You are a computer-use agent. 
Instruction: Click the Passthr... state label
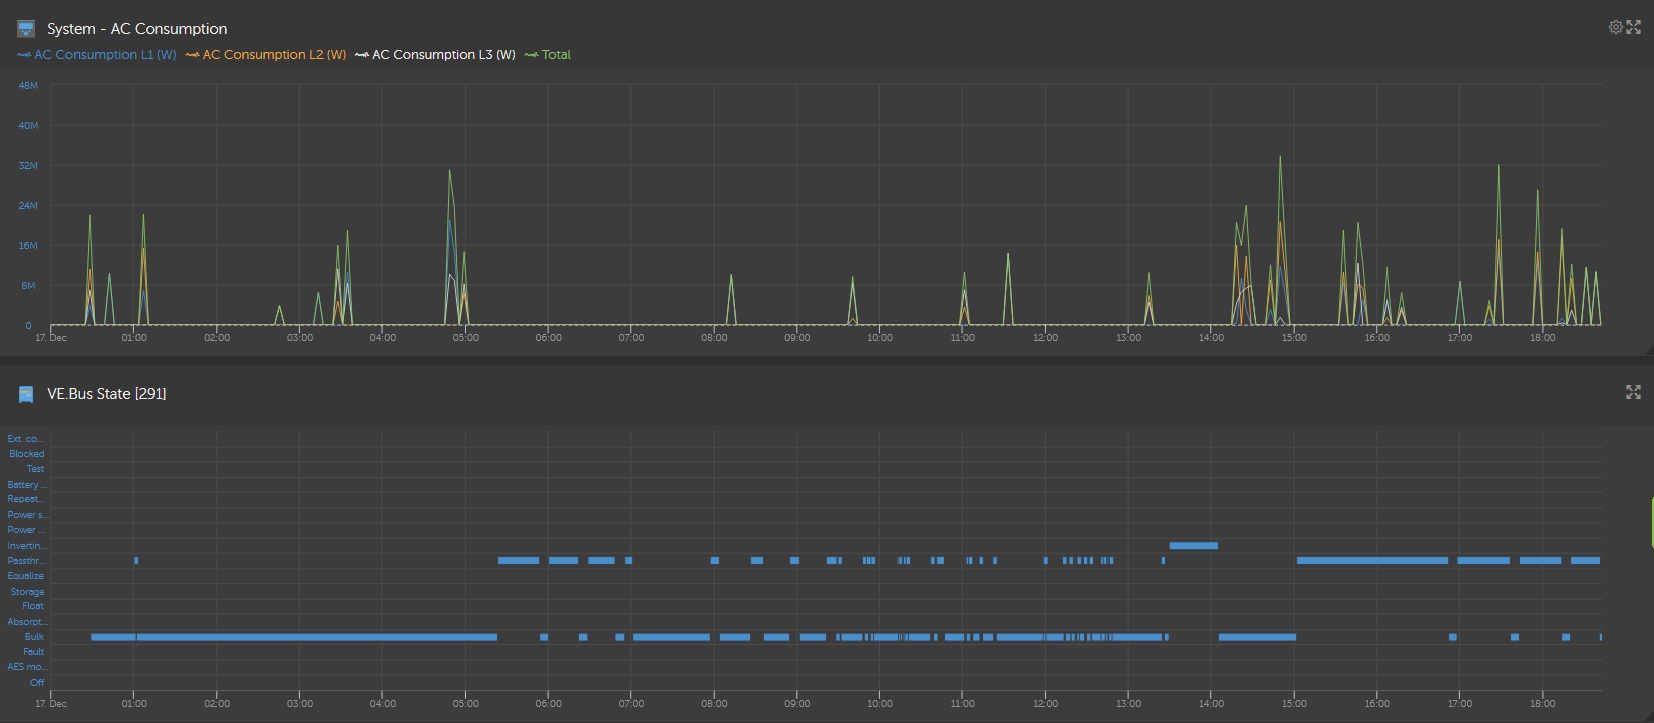pos(27,561)
